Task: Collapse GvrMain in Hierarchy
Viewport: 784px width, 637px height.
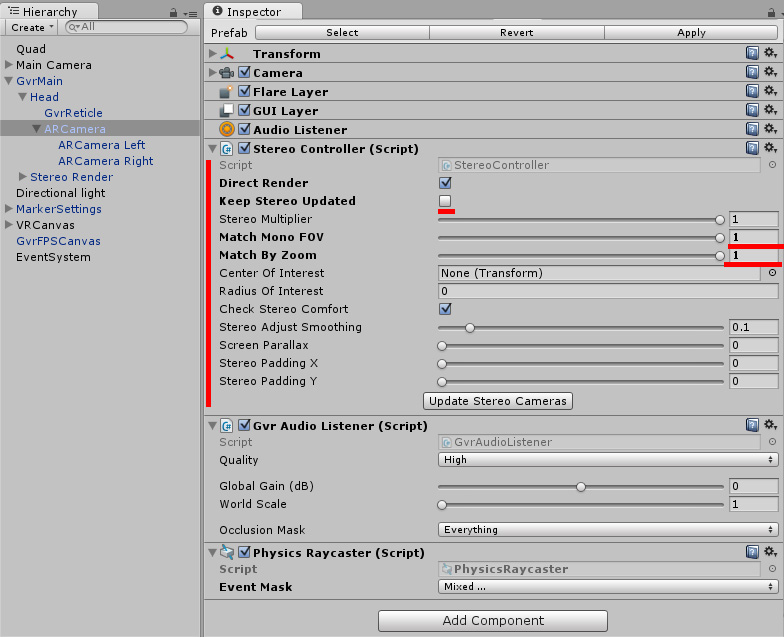Action: (8, 81)
